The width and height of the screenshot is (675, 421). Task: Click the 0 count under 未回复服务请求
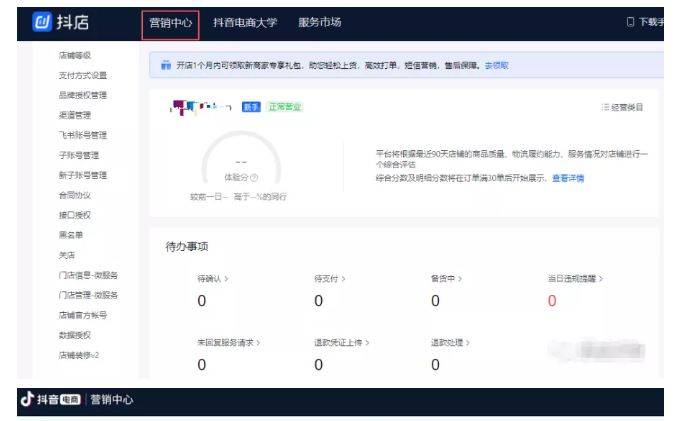[201, 365]
